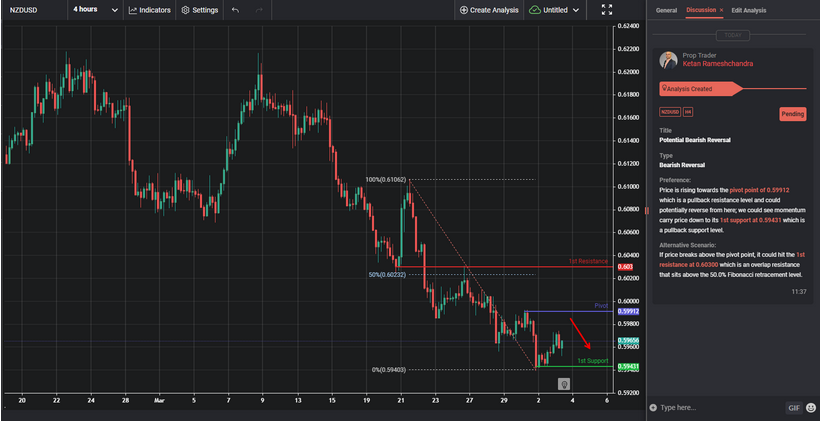Image resolution: width=821 pixels, height=421 pixels.
Task: Open the Untitled layout dropdown
Action: (x=554, y=10)
